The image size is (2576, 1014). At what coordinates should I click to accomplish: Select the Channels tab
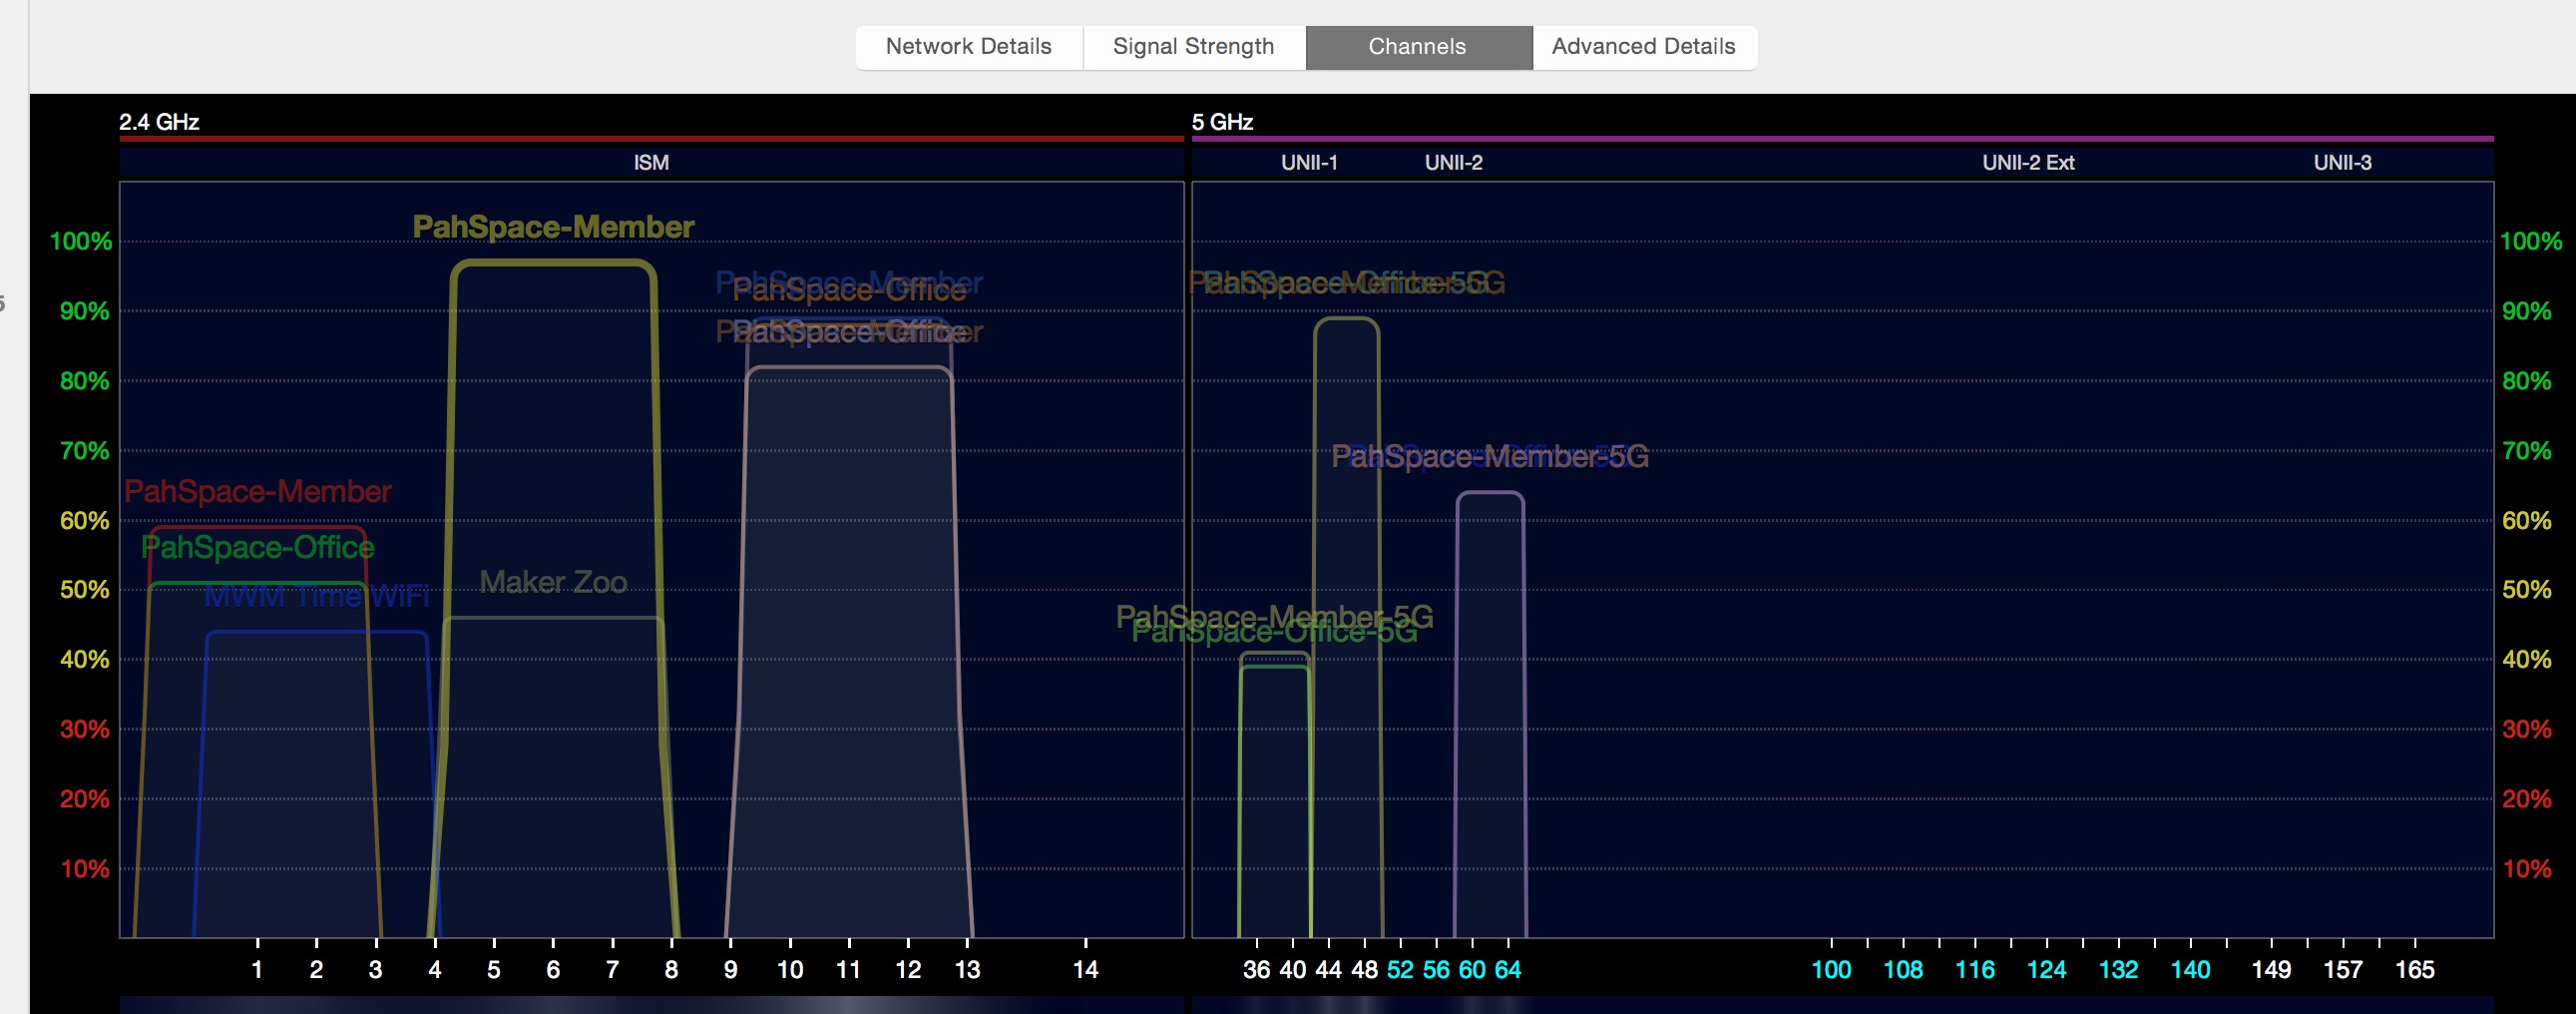(1418, 47)
